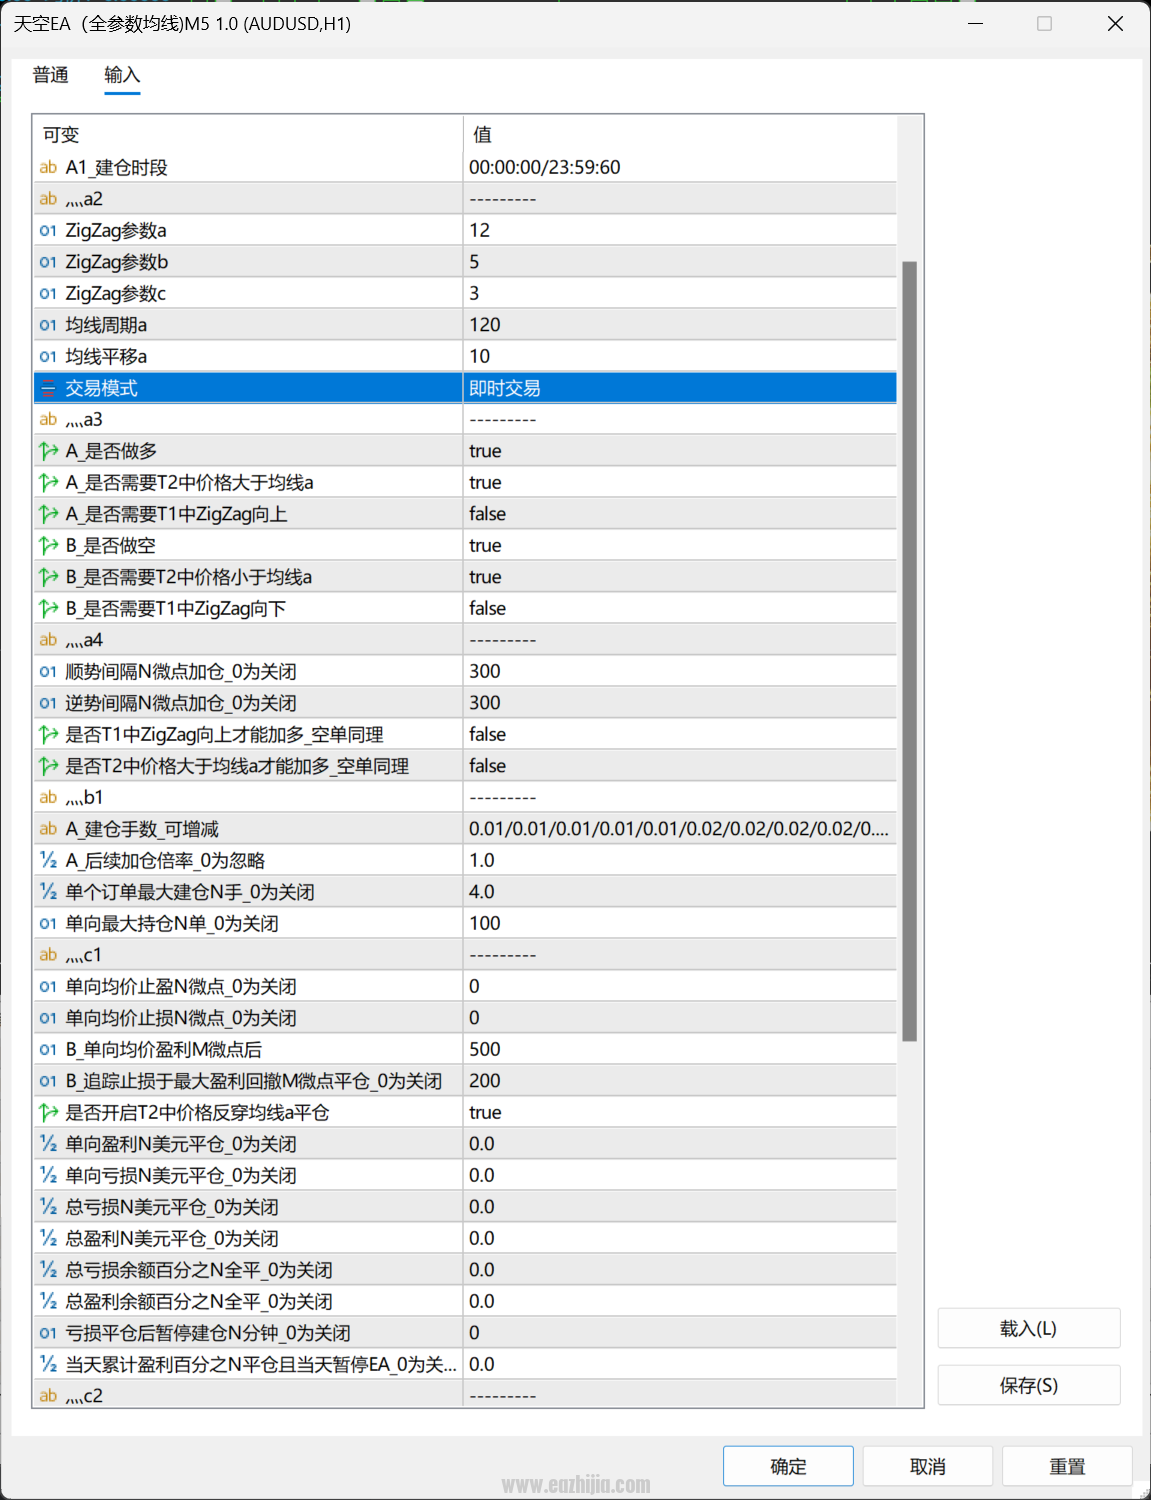This screenshot has height=1500, width=1151.
Task: Click the boolean icon beside B_是否做空
Action: [x=48, y=546]
